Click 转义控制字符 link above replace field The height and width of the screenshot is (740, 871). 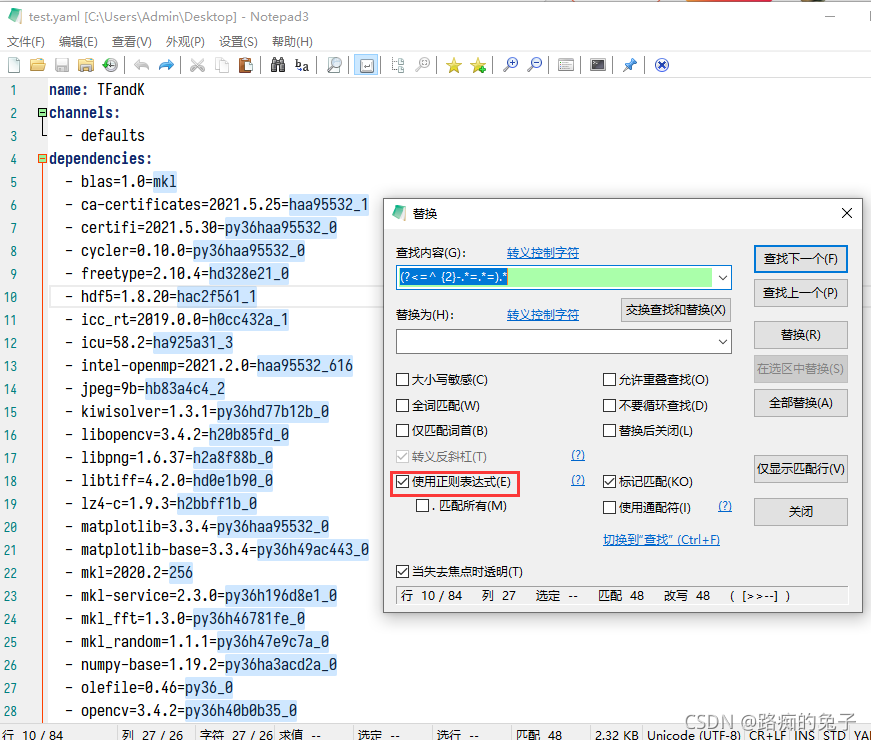pyautogui.click(x=543, y=315)
